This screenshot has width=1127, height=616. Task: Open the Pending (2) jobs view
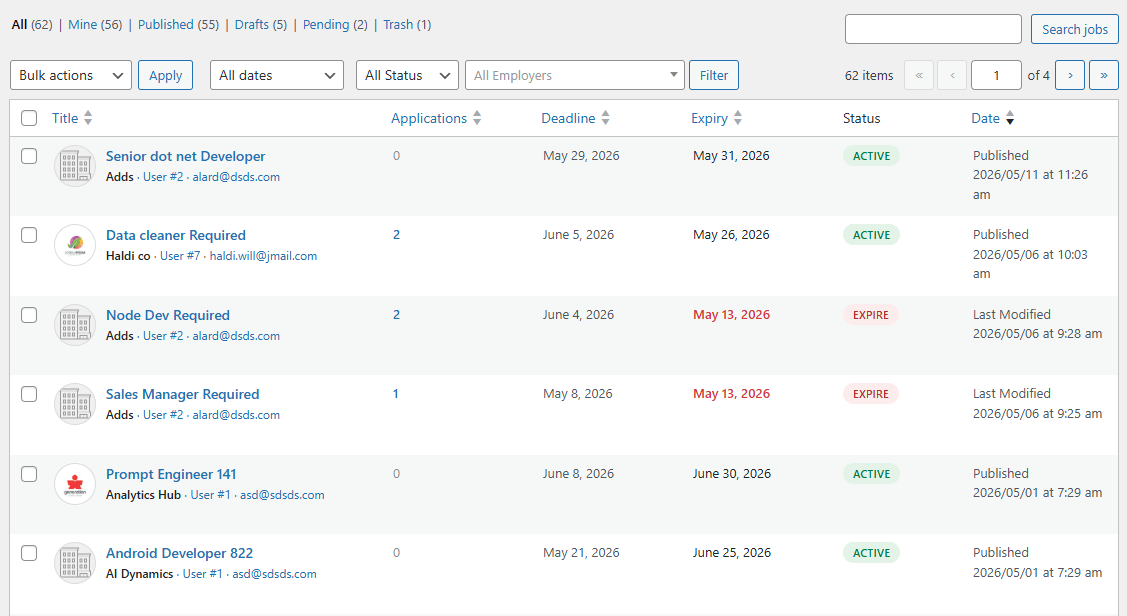[335, 24]
